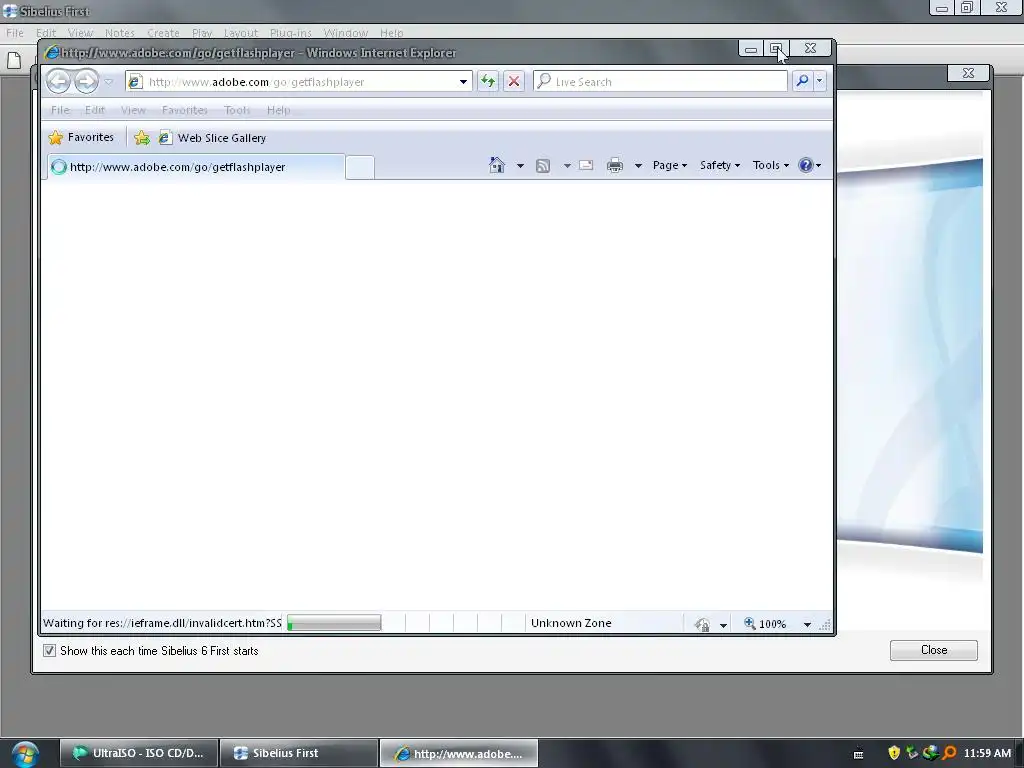Viewport: 1024px width, 768px height.
Task: Open the Play menu in Sibelius First
Action: (x=202, y=33)
